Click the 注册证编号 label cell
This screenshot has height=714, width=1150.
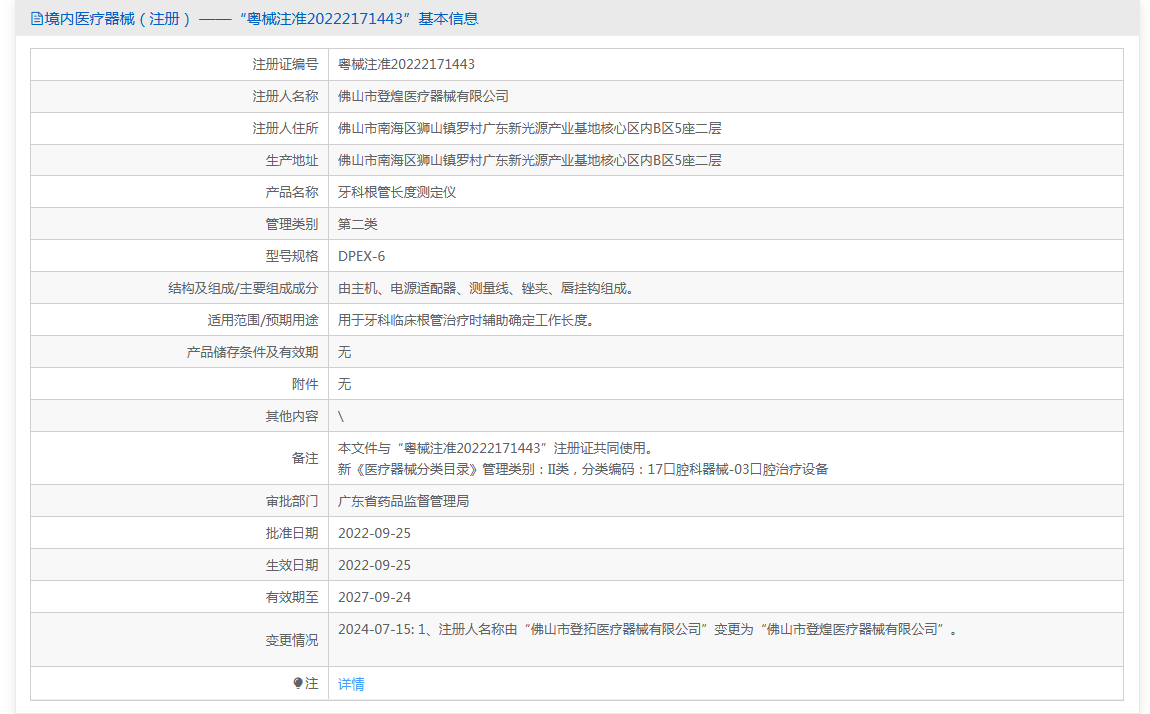click(x=179, y=65)
